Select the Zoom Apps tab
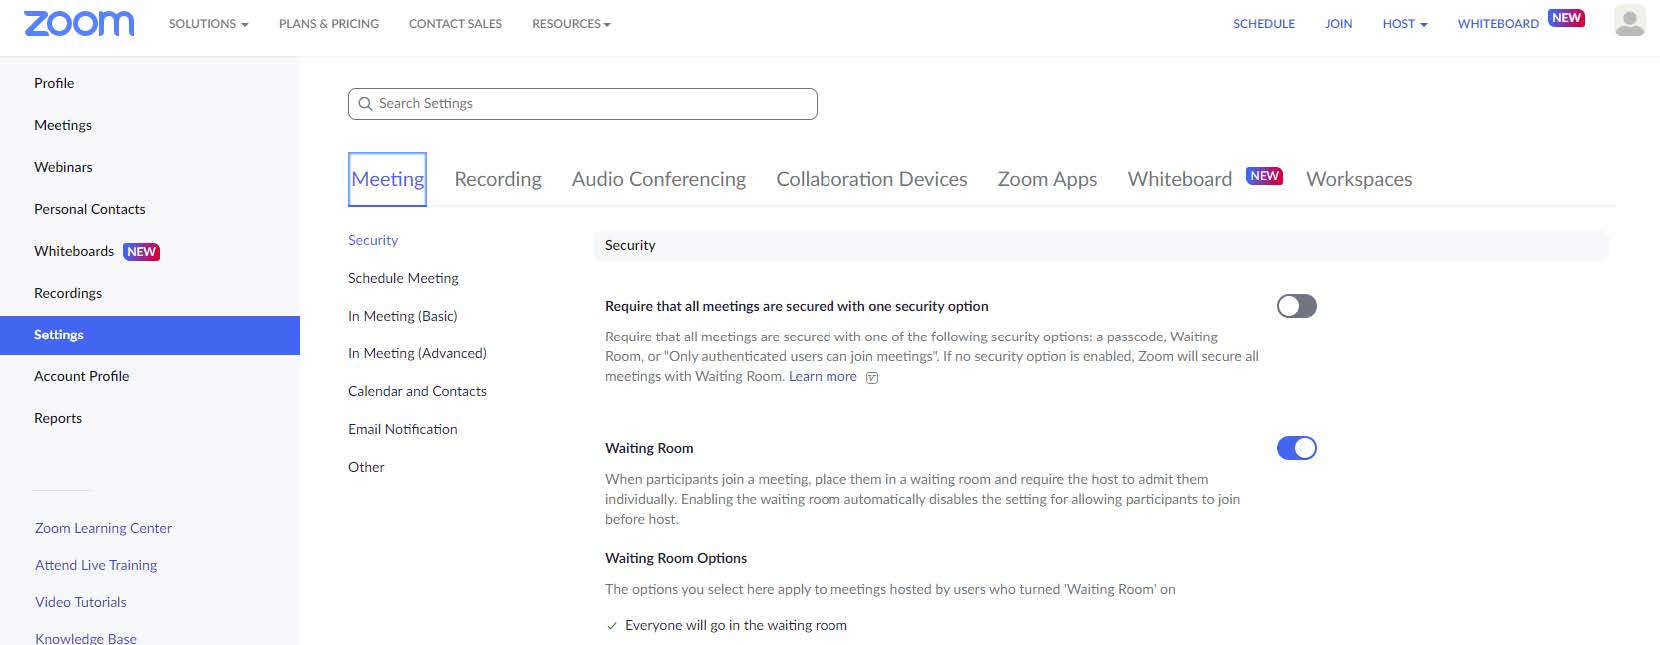This screenshot has width=1660, height=645. tap(1047, 180)
